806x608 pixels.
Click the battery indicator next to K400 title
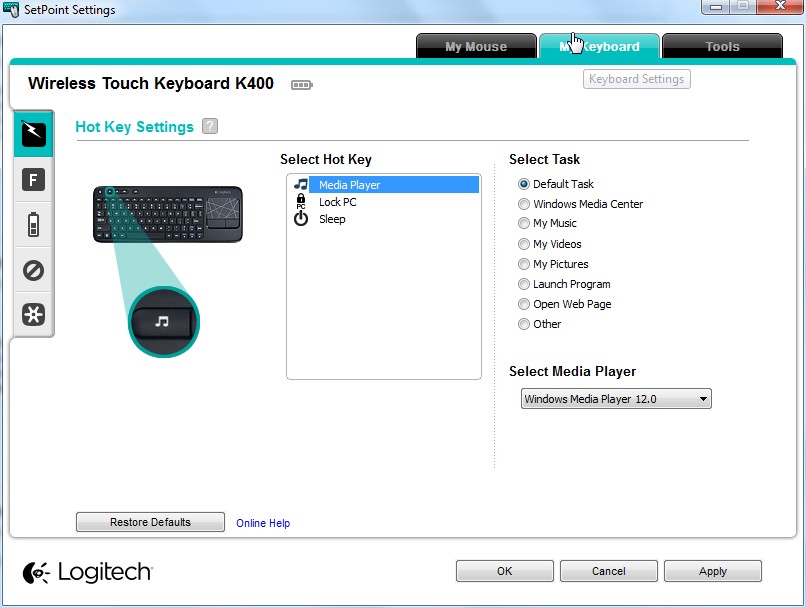click(302, 85)
